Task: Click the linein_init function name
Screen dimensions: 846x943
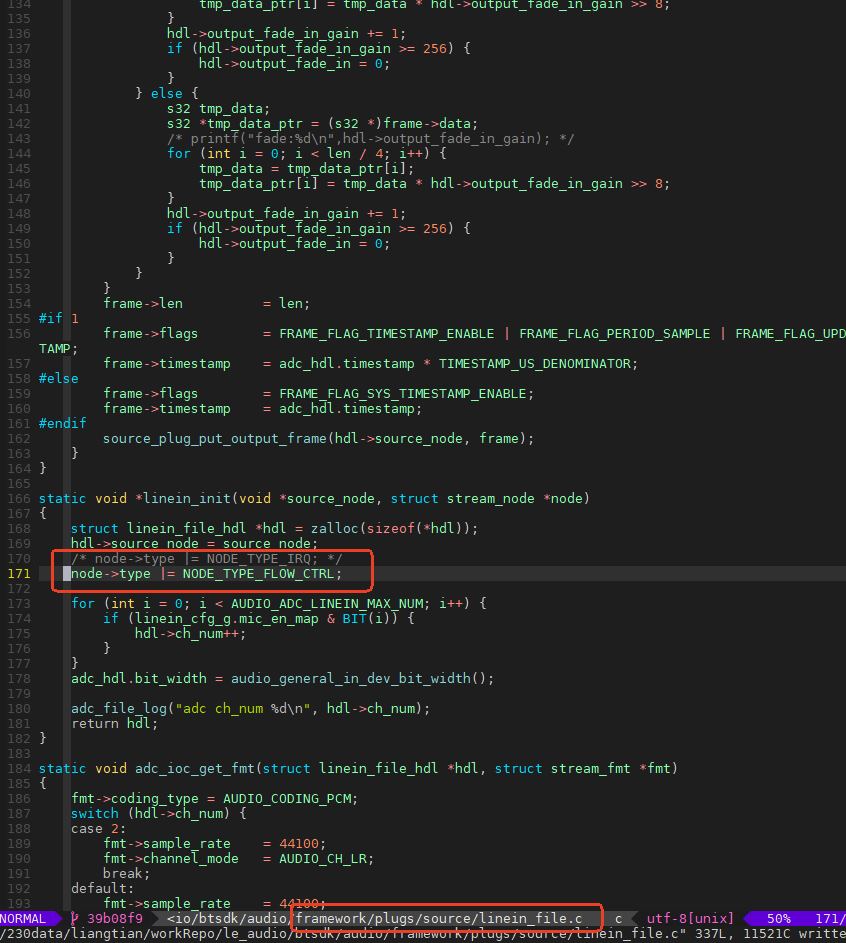Action: point(187,499)
